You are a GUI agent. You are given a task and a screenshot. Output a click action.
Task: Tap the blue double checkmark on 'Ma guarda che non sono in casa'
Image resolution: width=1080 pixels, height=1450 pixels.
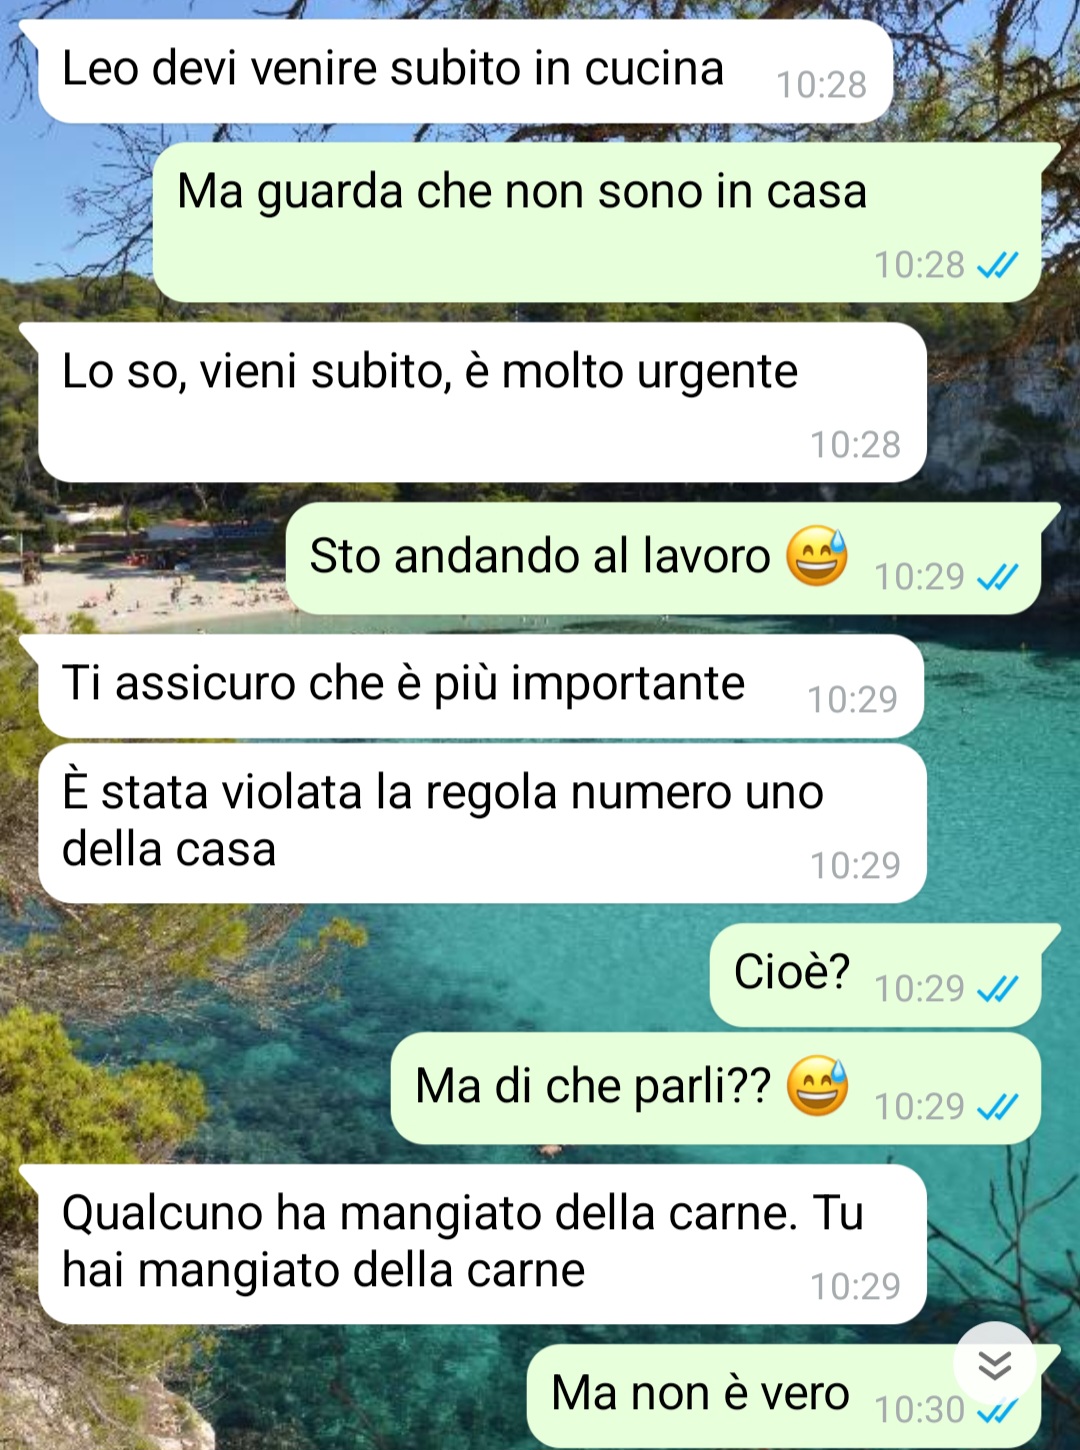pos(997,265)
